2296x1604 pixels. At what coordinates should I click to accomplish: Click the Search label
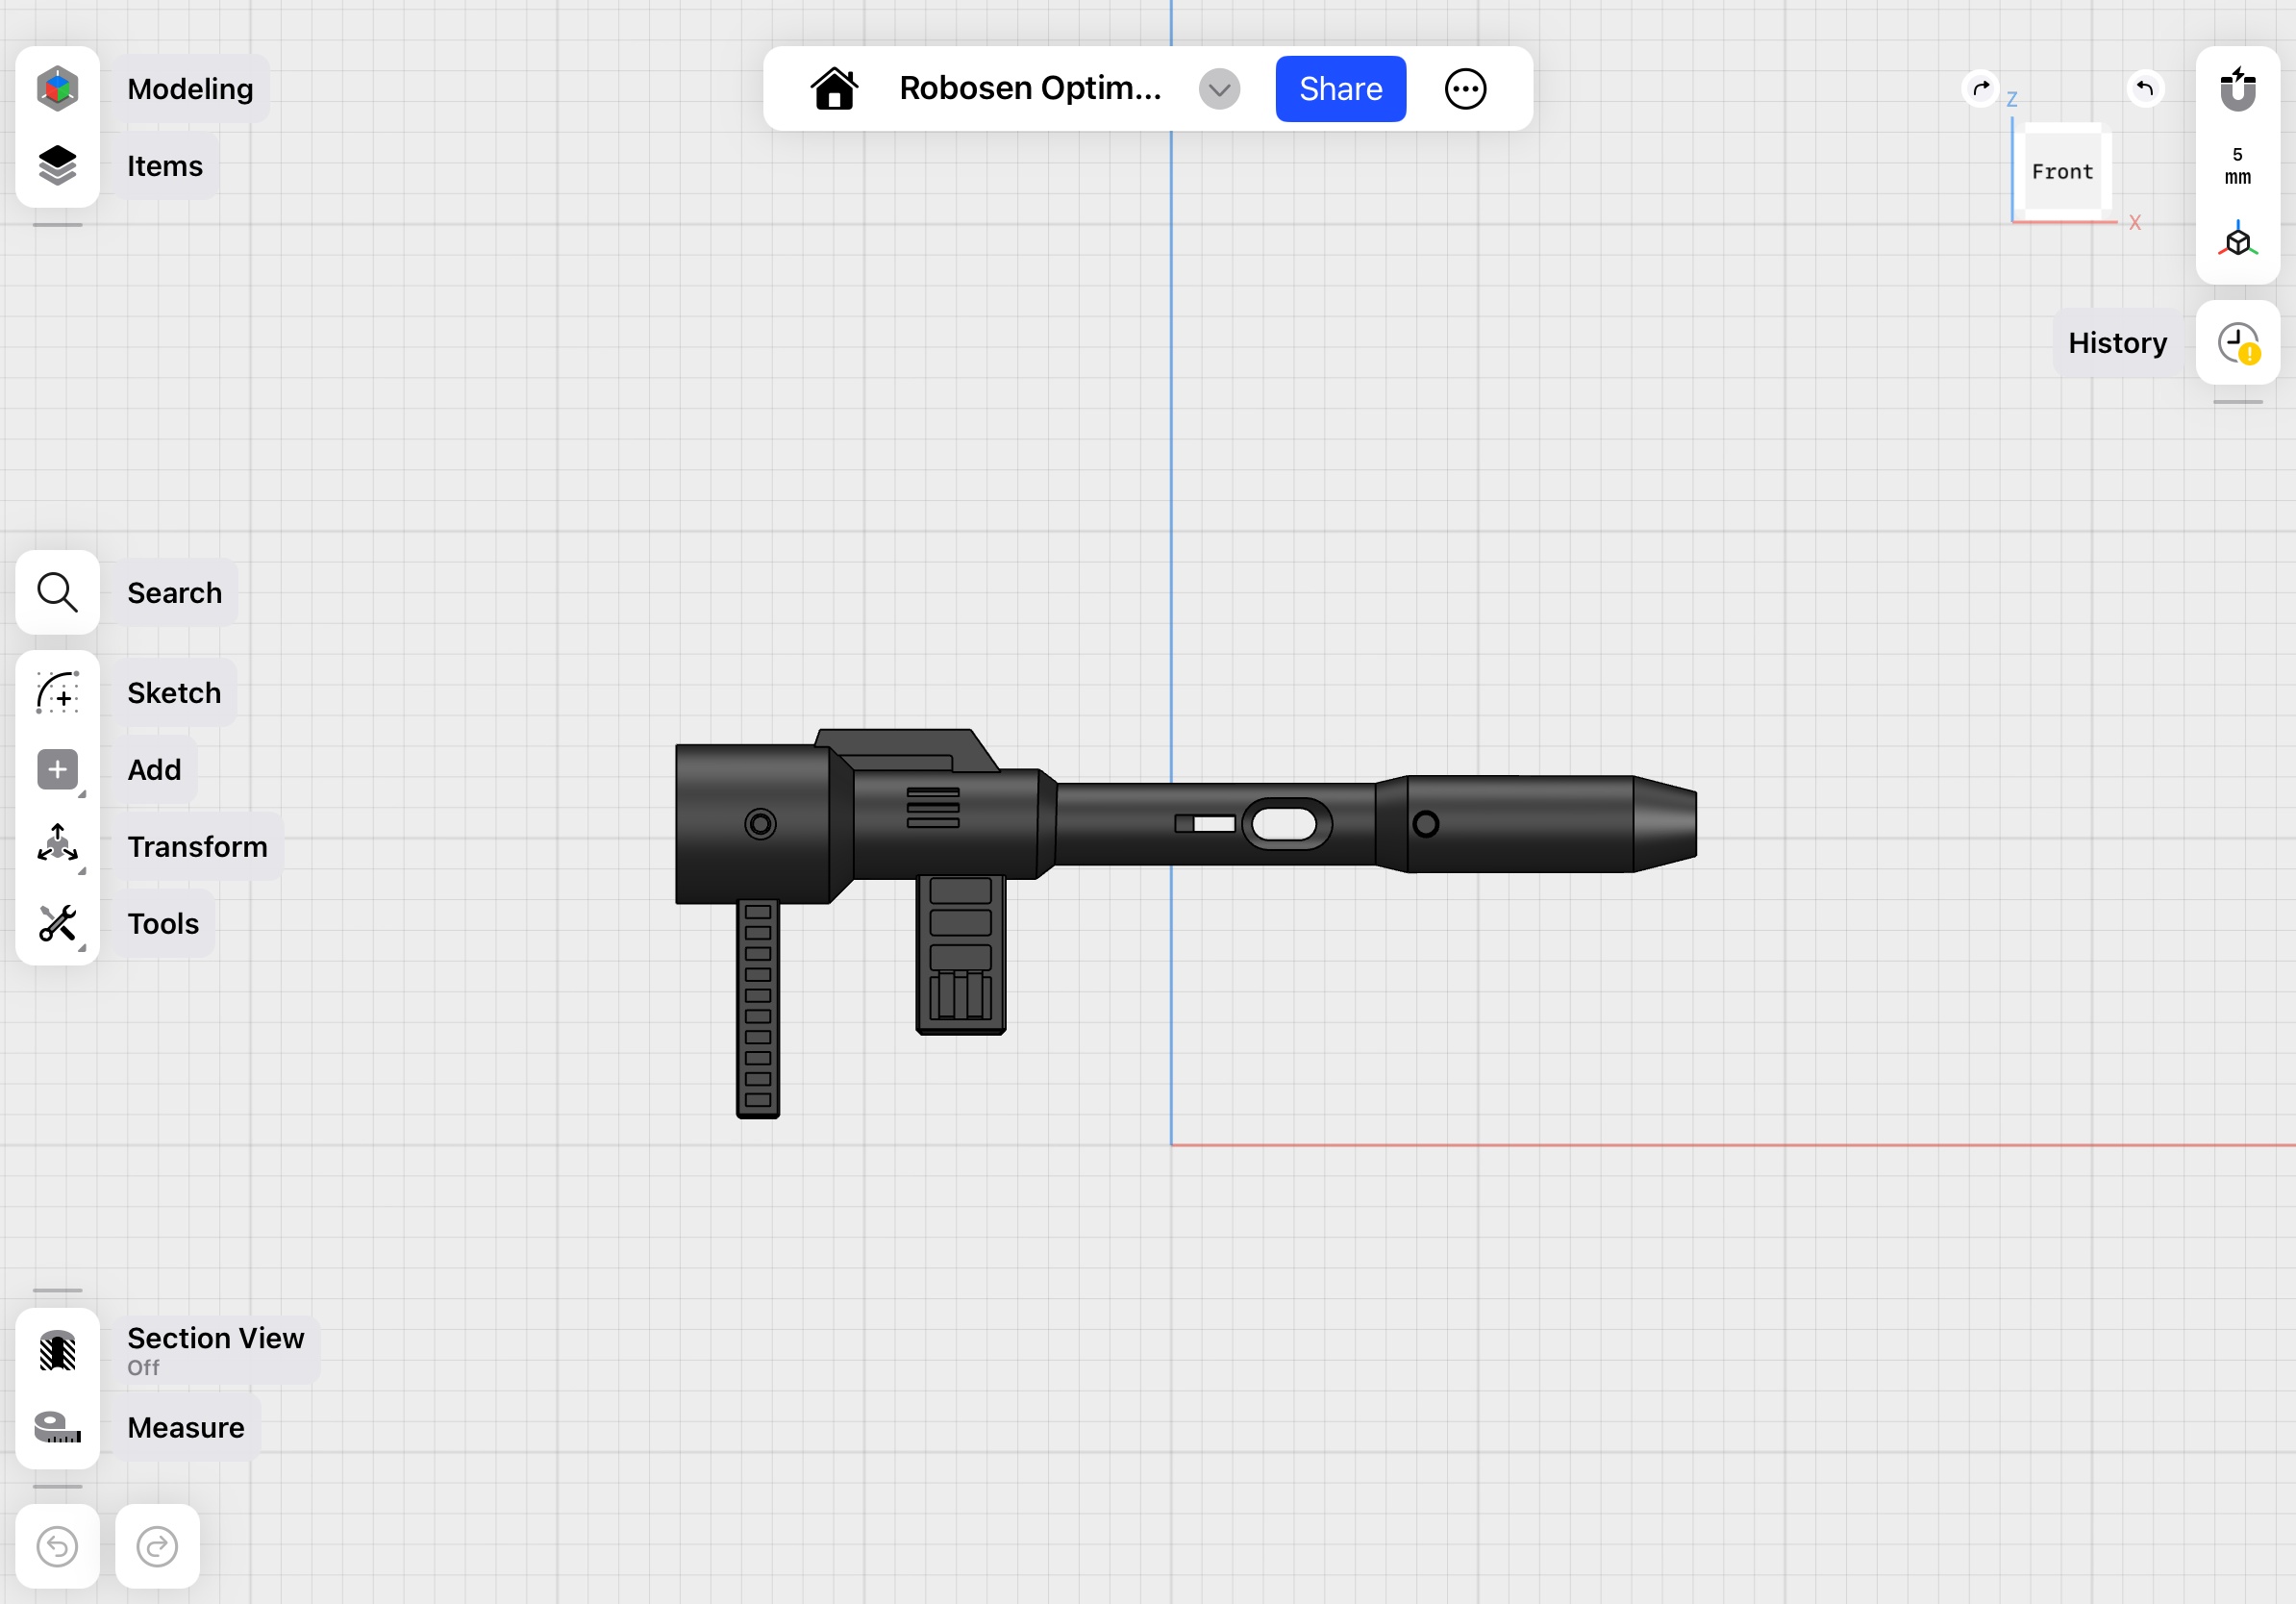tap(174, 593)
